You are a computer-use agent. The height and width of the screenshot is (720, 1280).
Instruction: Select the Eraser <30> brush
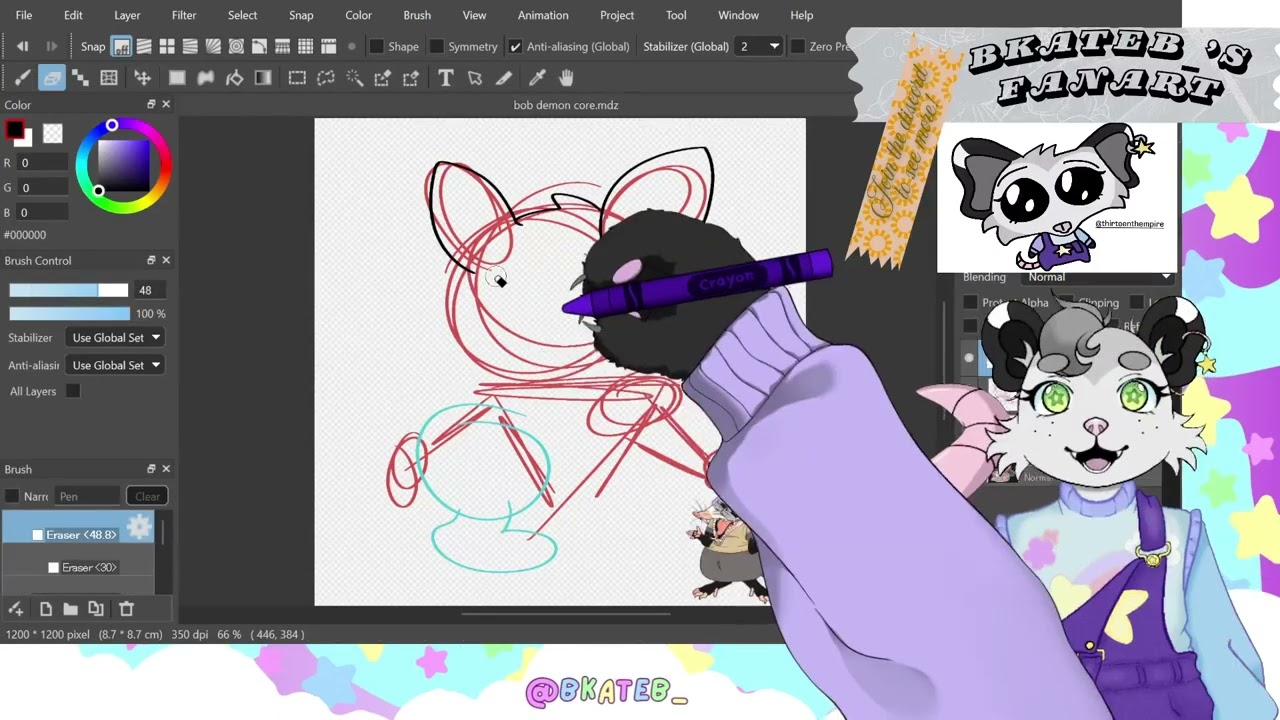click(x=79, y=567)
